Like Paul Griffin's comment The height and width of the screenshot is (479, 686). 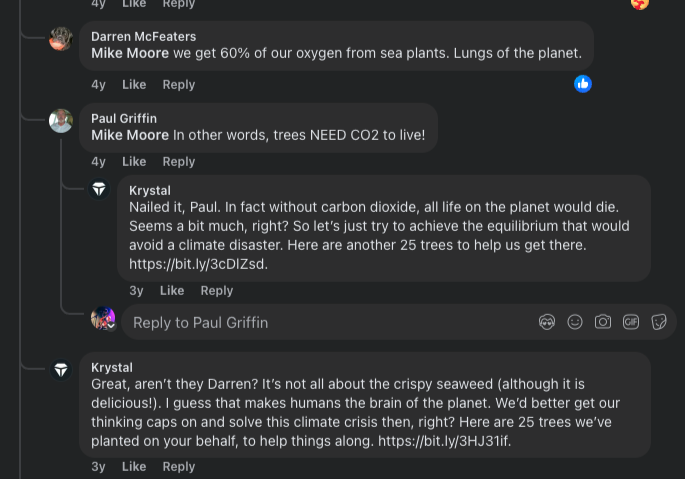(x=134, y=162)
